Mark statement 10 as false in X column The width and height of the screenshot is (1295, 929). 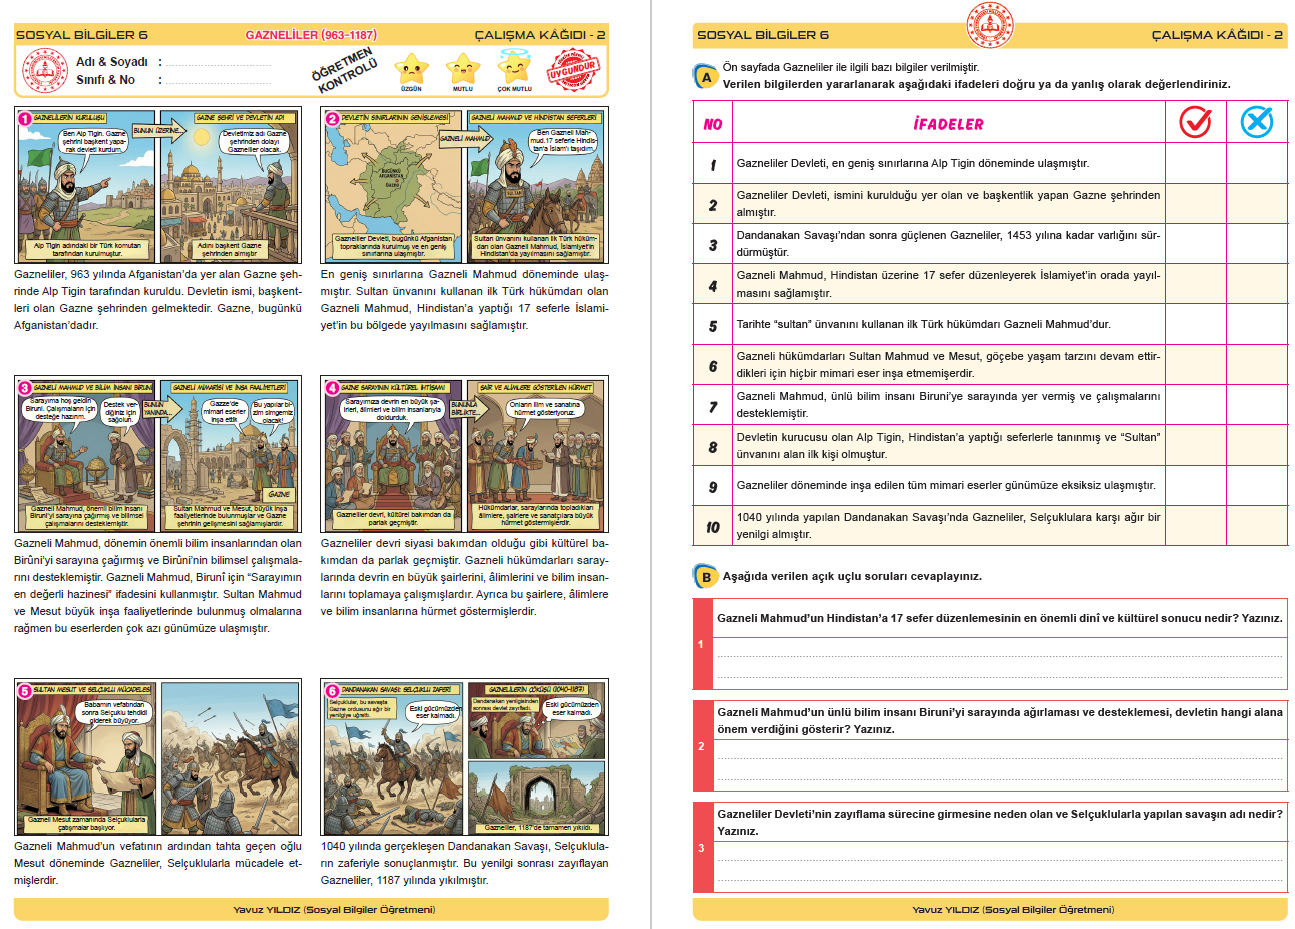click(1256, 526)
